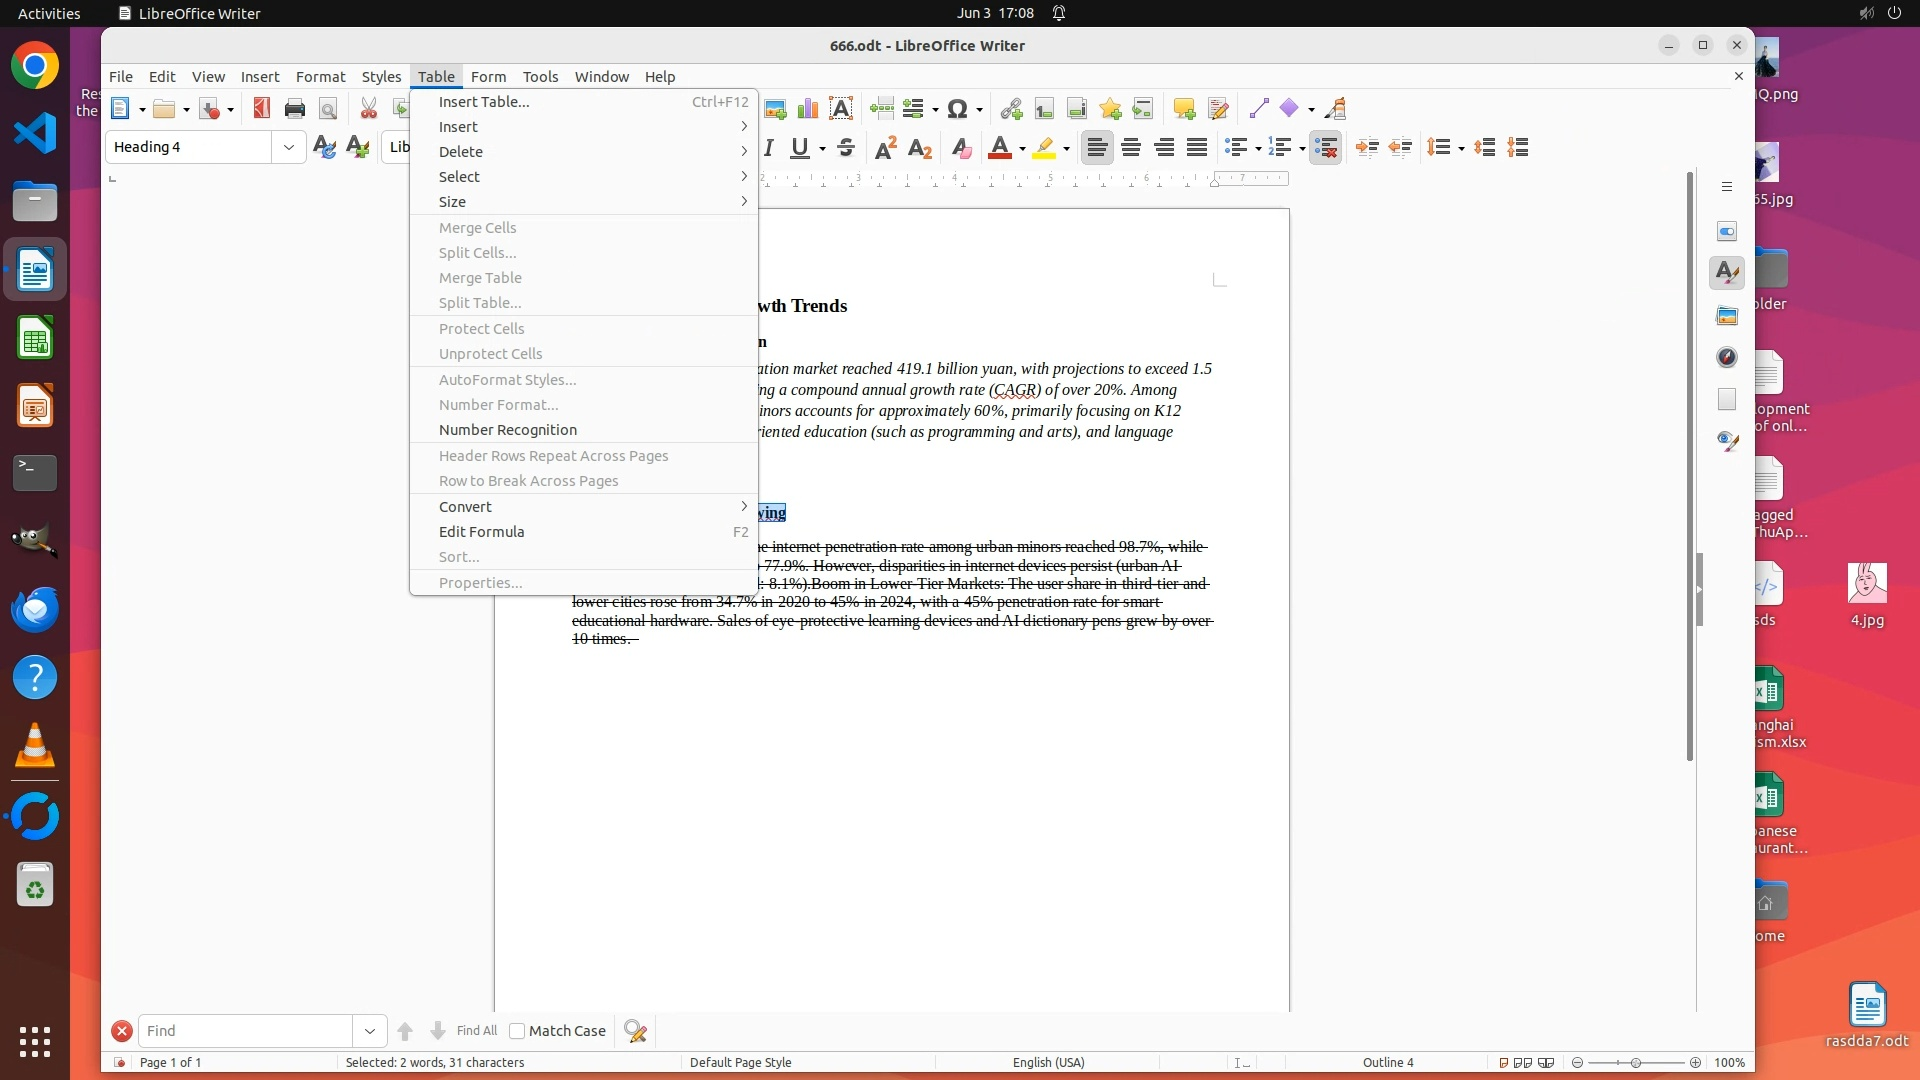1920x1080 pixels.
Task: Open the Format menu
Action: [320, 77]
